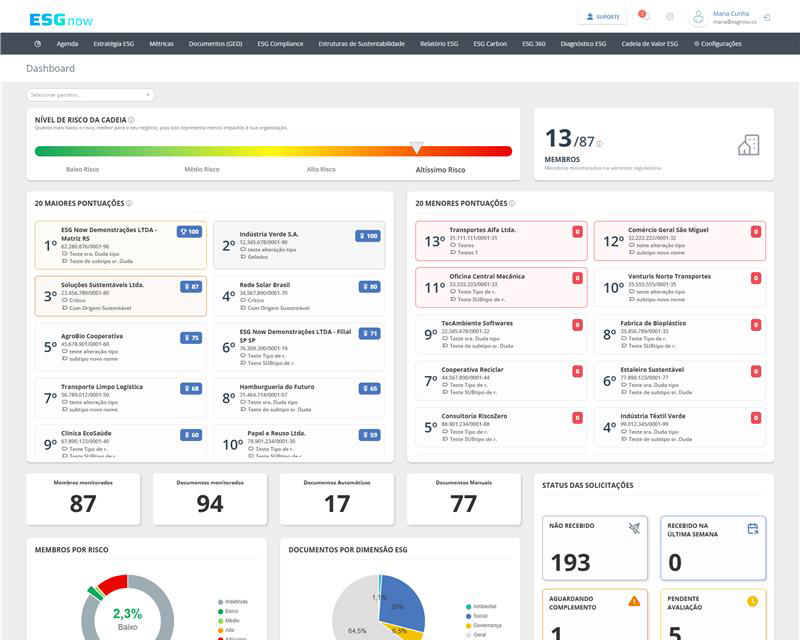800x640 pixels.
Task: Click info icon beside 20 Menores Pontuações
Action: pyautogui.click(x=512, y=203)
